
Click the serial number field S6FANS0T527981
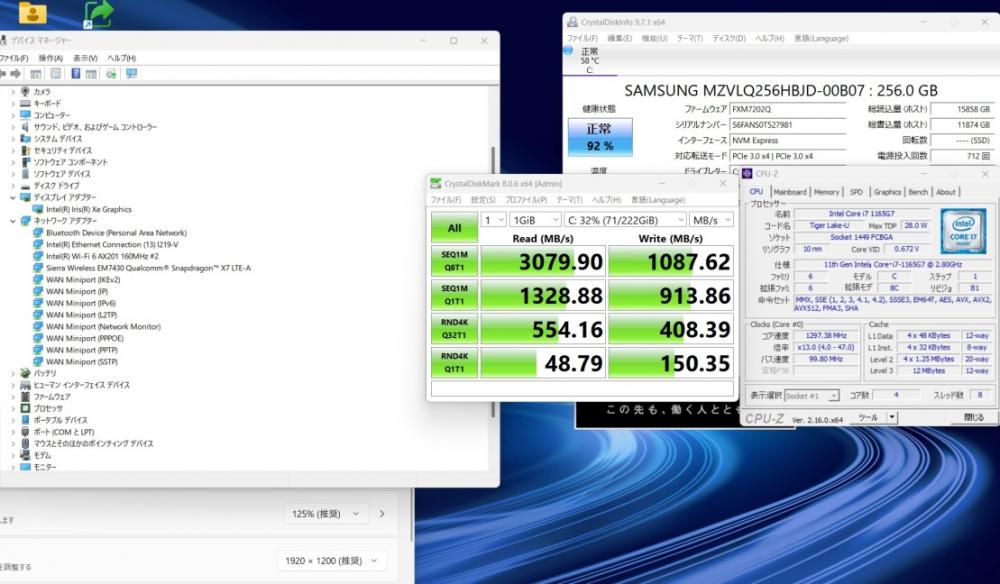(788, 125)
